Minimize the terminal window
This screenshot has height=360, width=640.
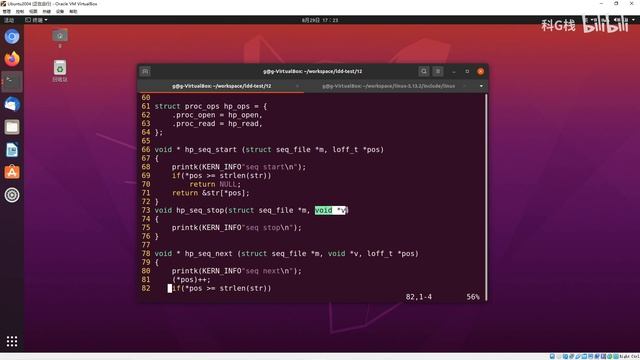point(454,71)
